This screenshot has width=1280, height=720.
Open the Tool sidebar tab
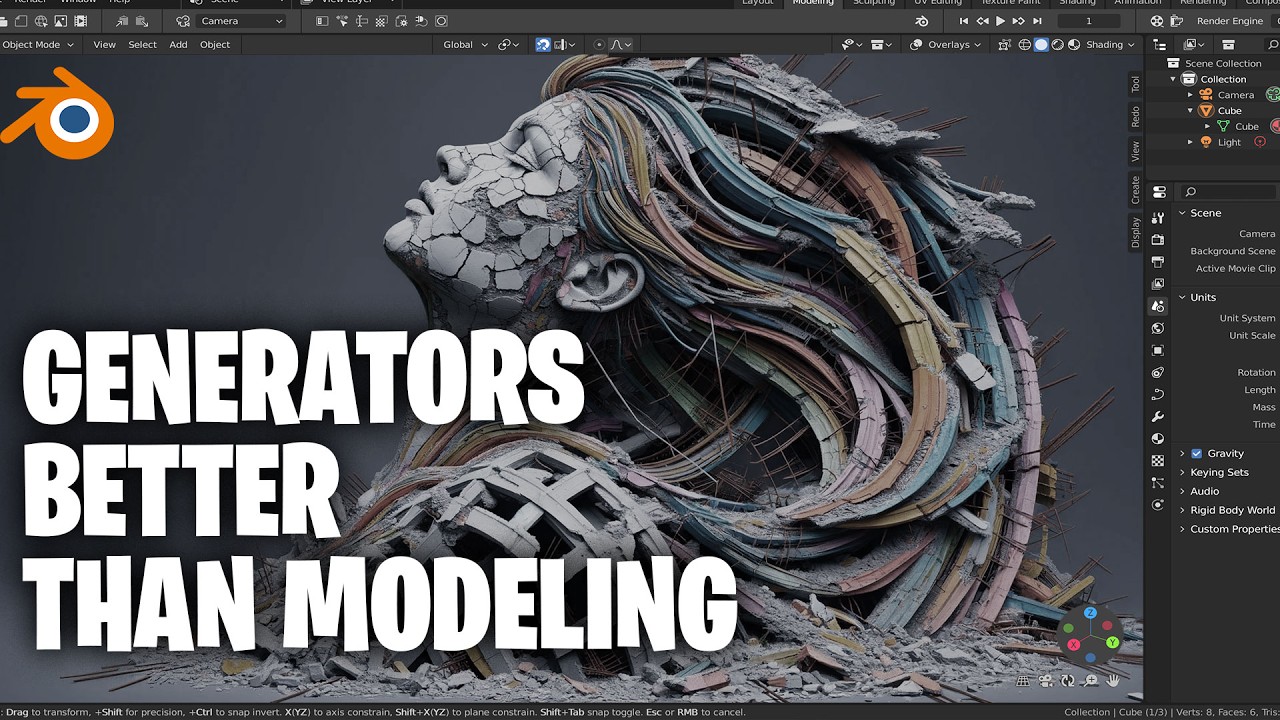click(1135, 85)
